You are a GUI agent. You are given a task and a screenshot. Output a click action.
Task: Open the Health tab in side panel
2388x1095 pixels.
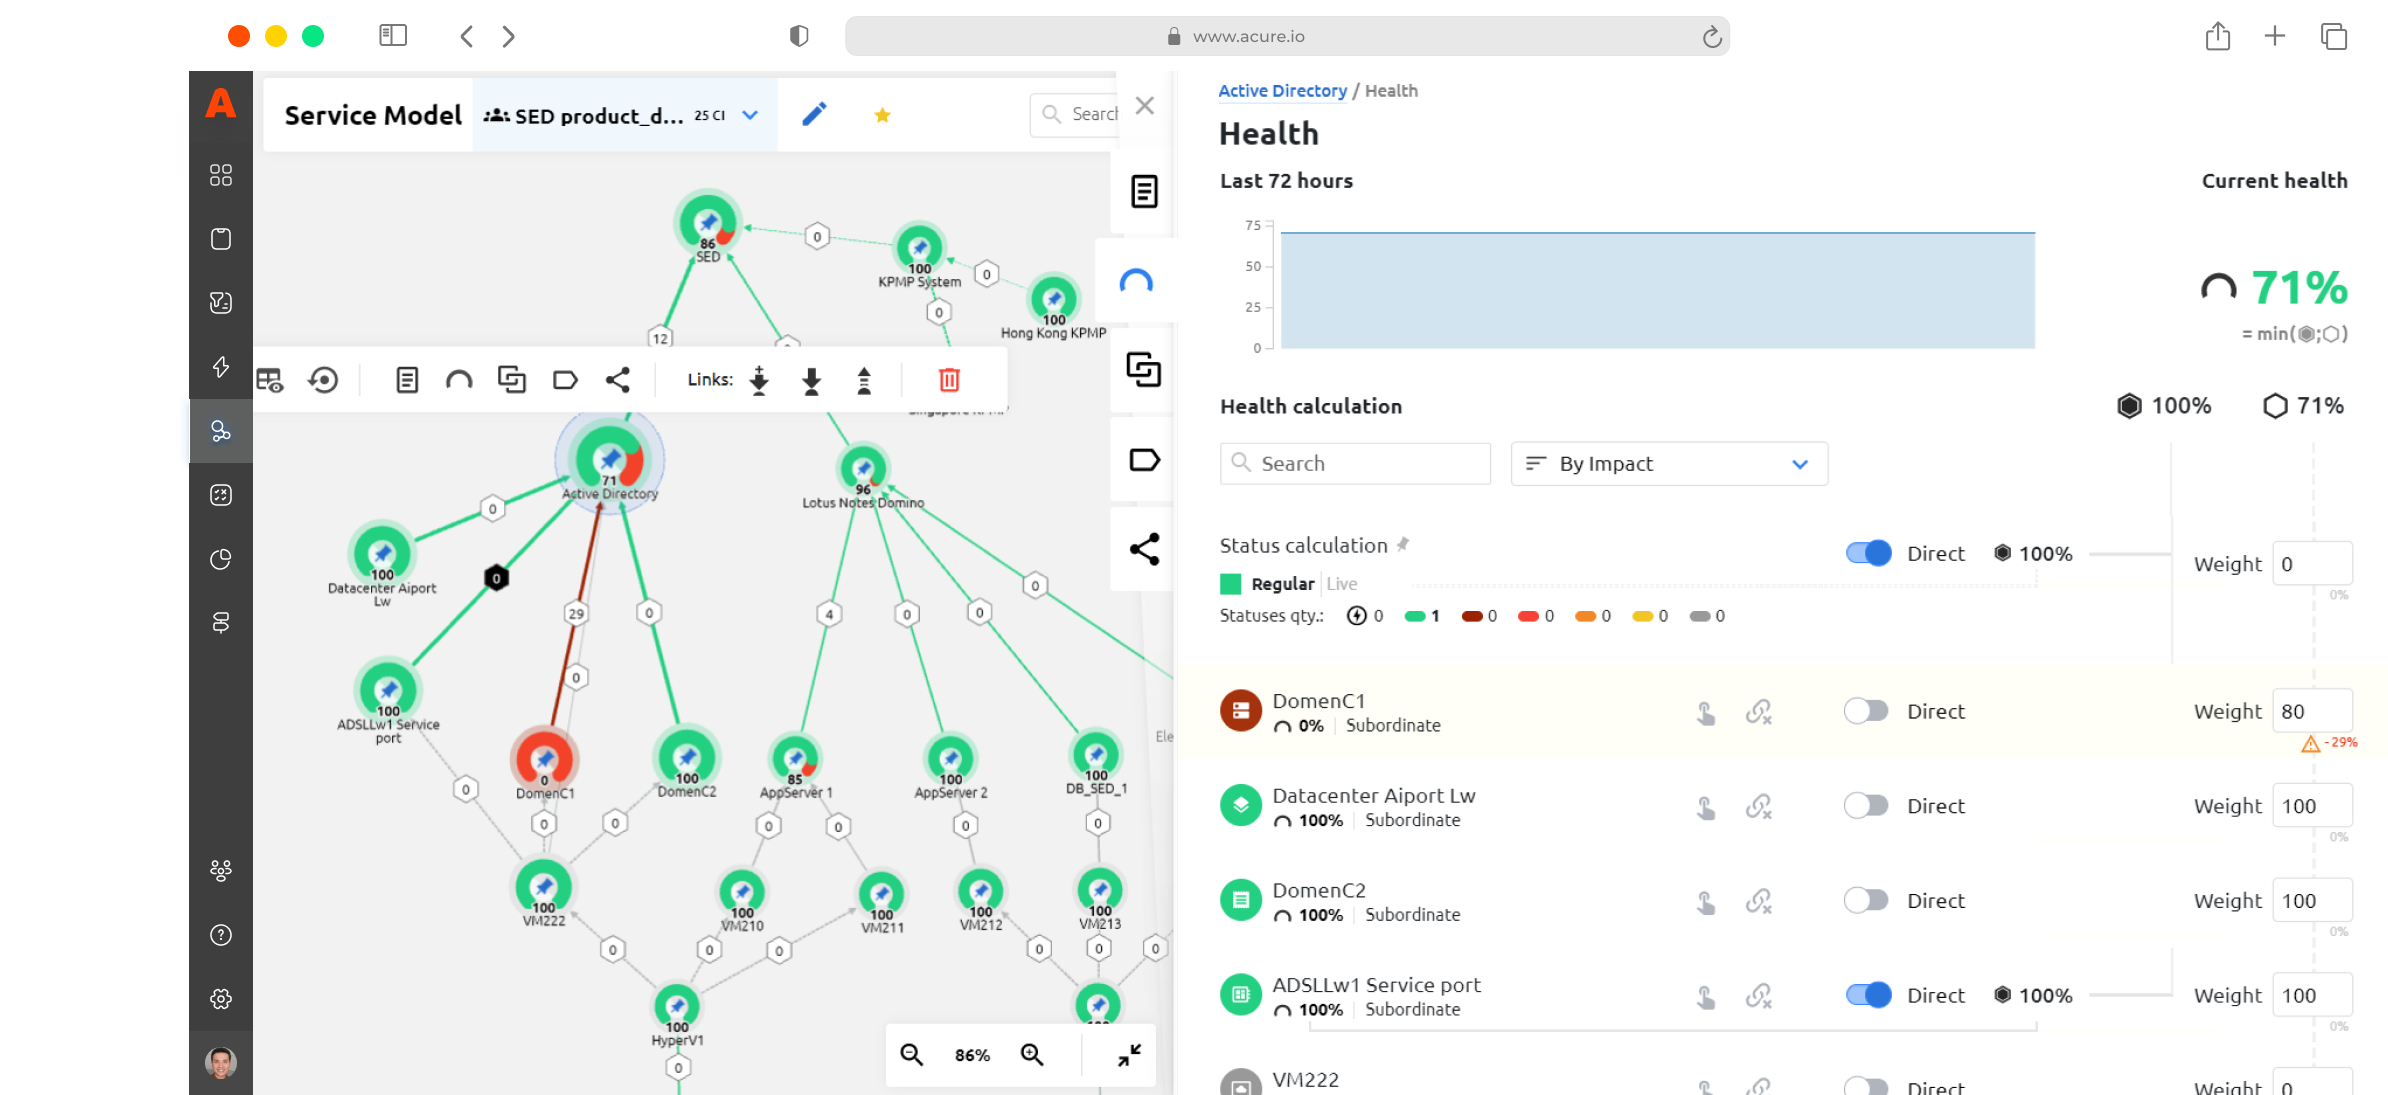[x=1136, y=282]
